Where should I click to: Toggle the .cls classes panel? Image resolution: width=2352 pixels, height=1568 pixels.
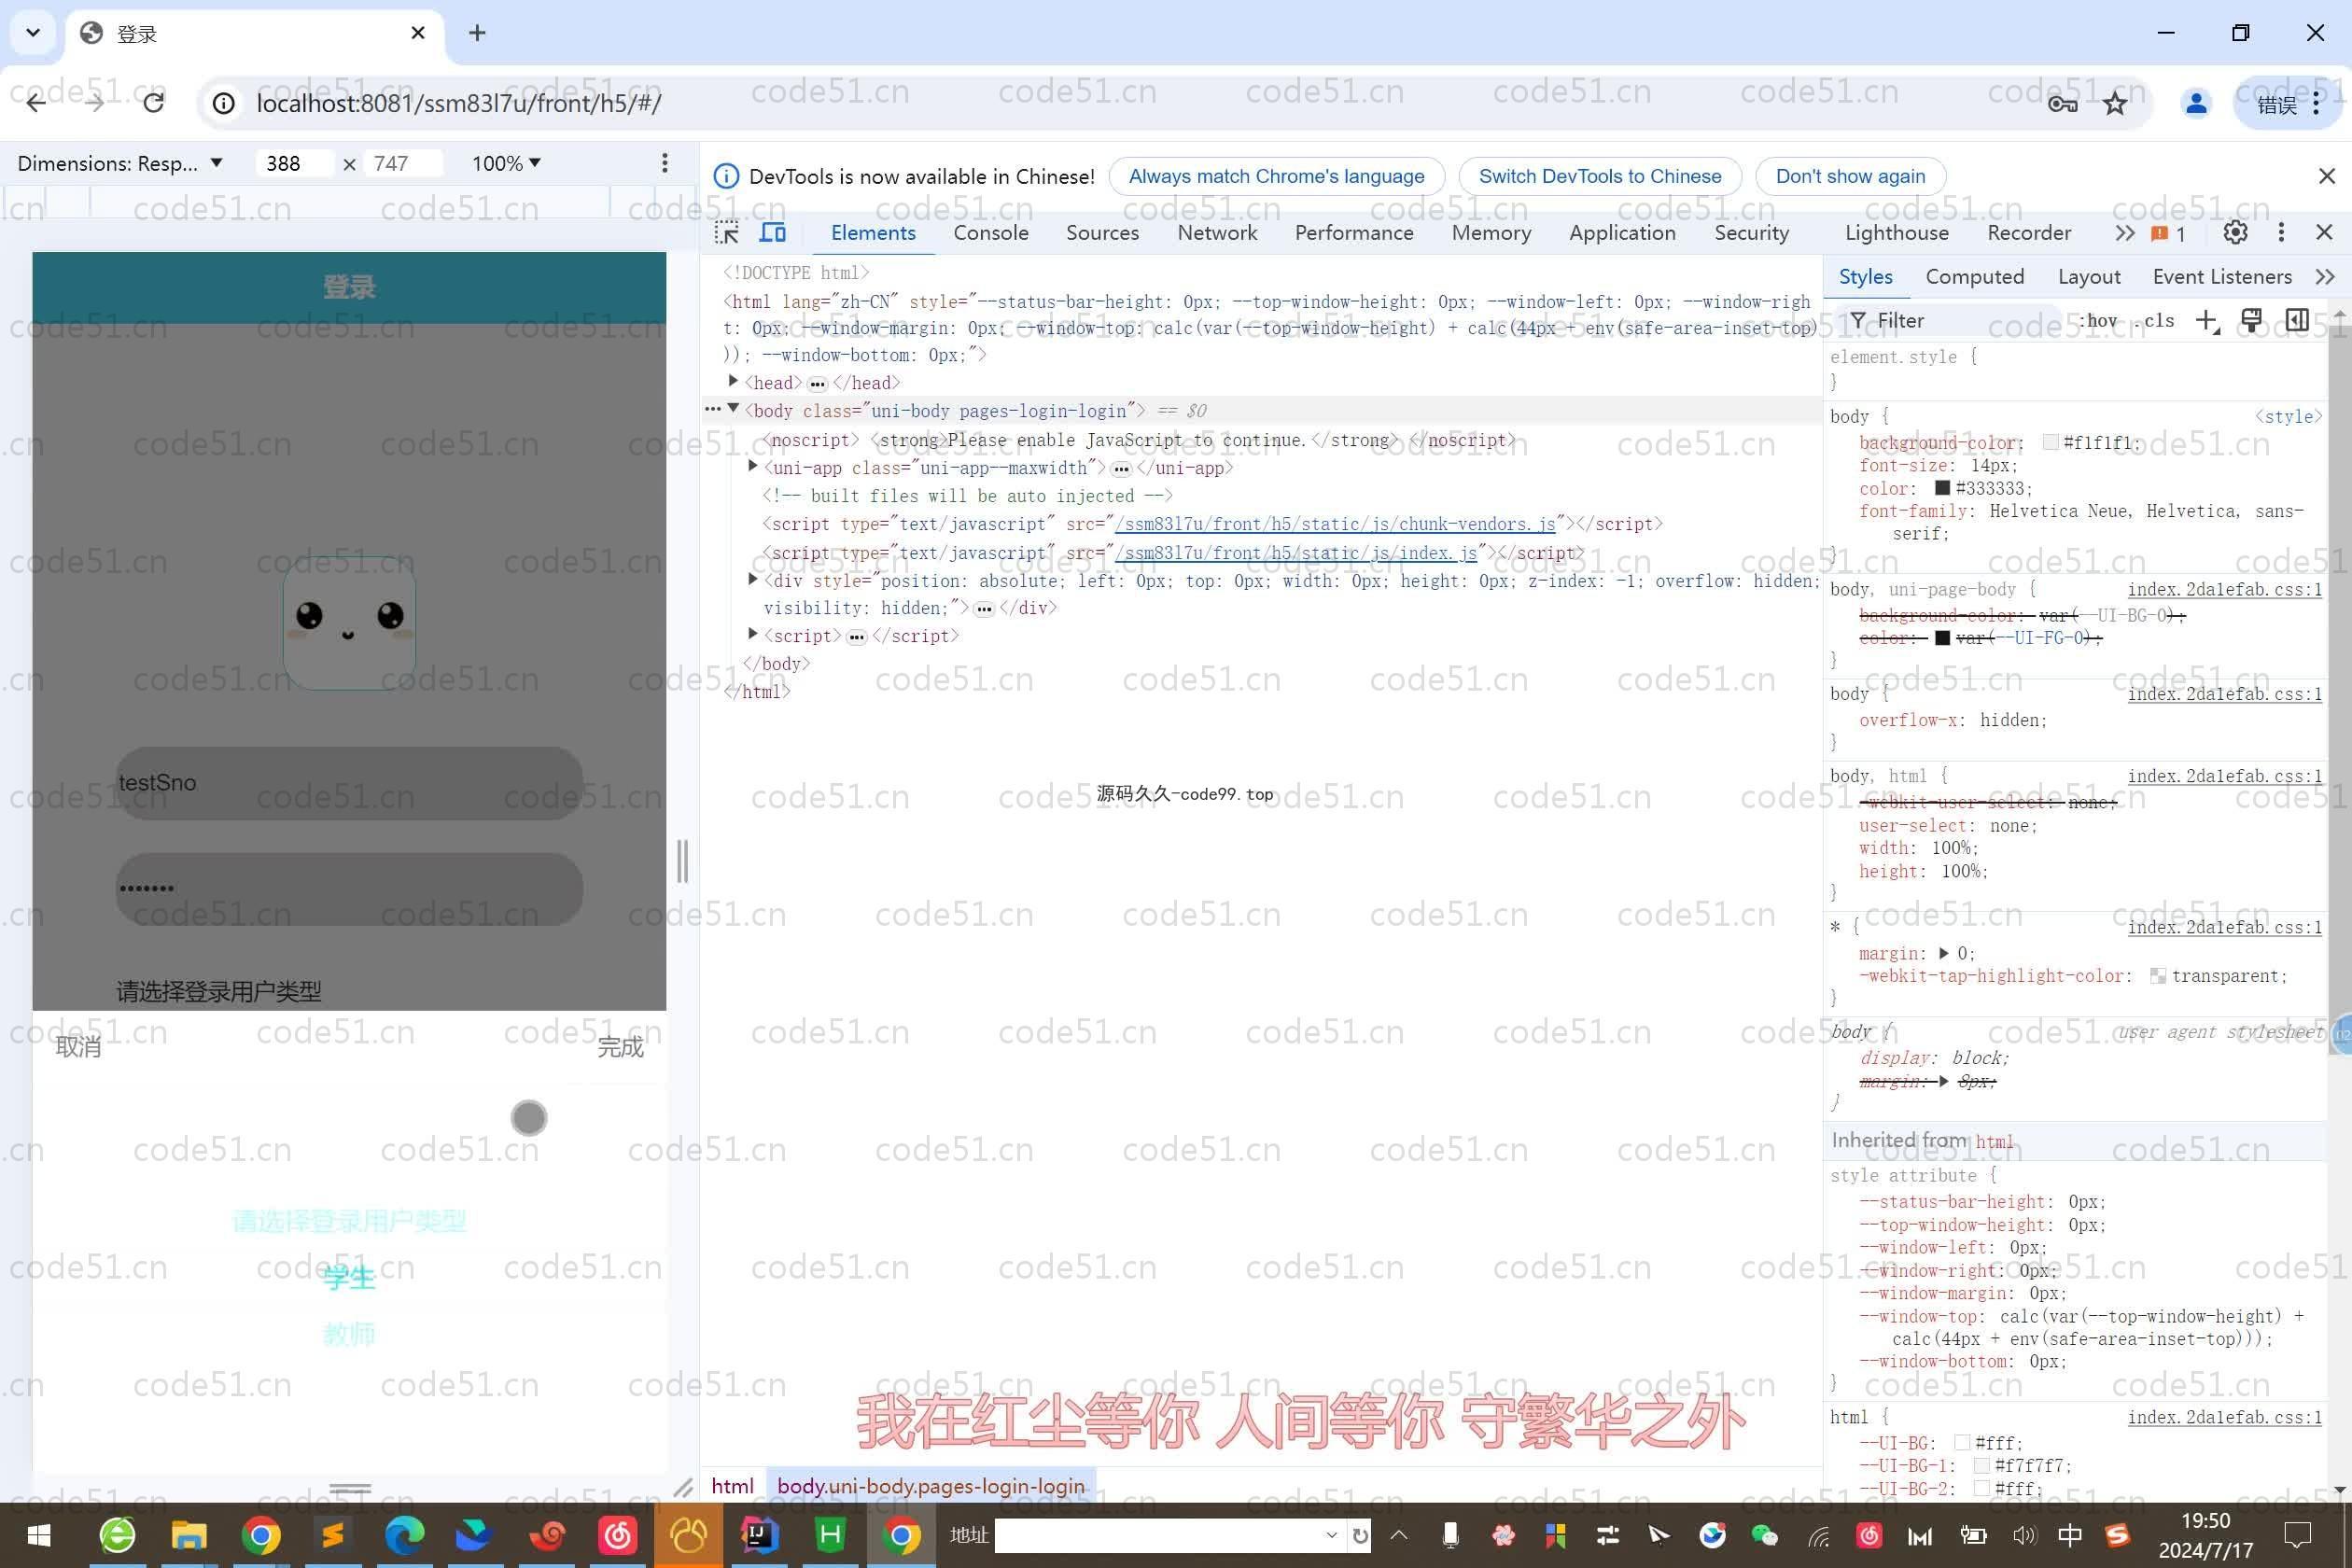(2156, 321)
